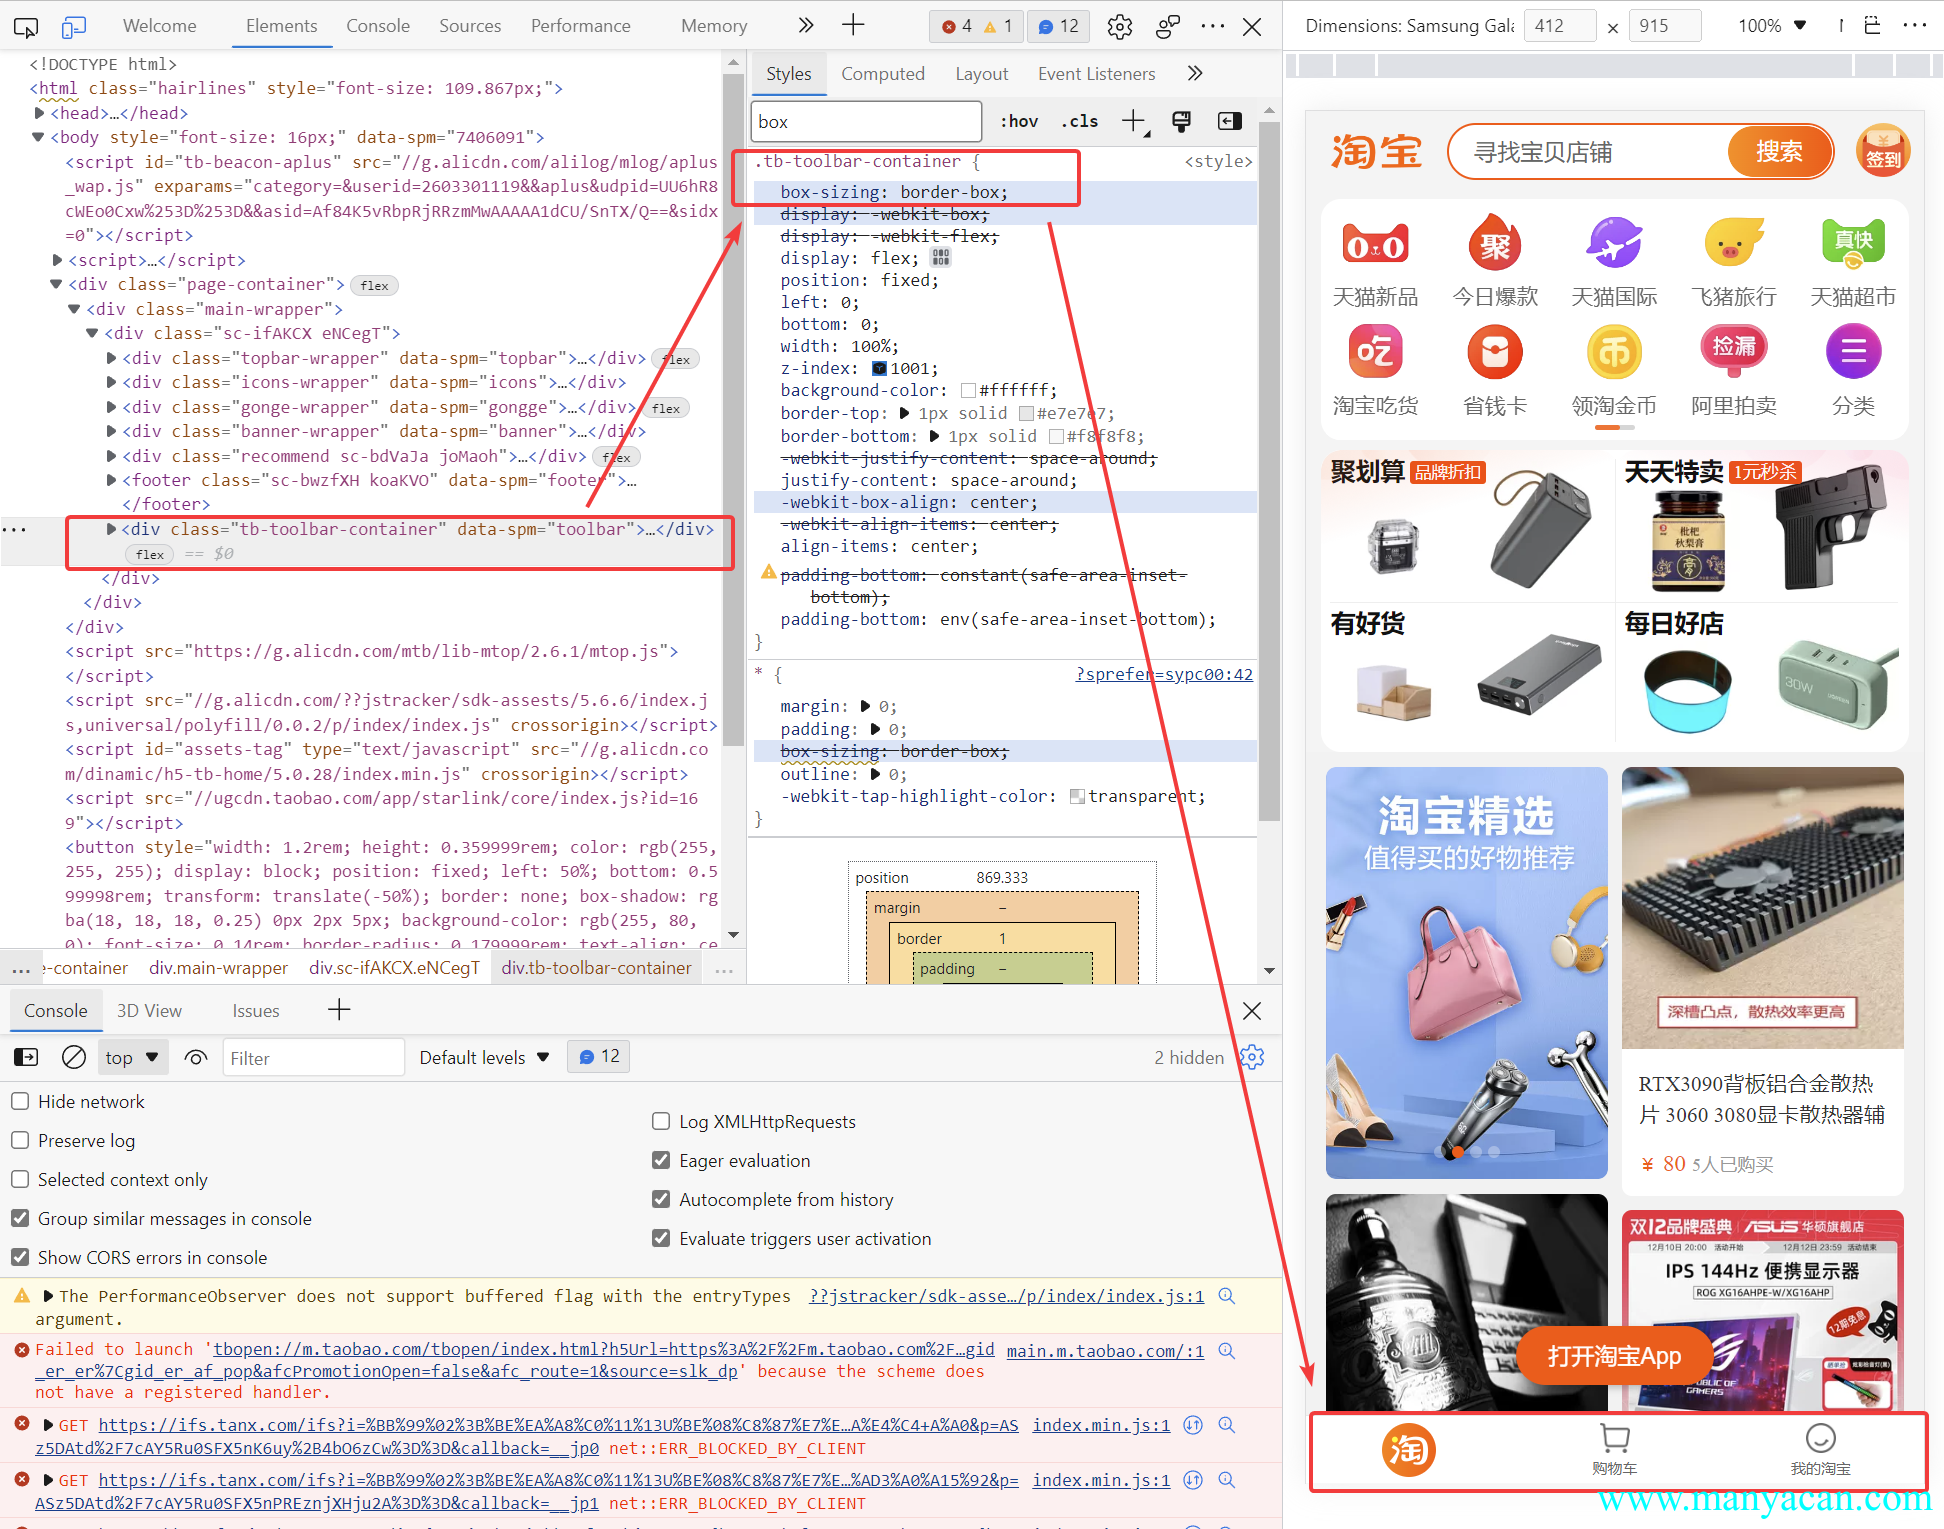
Task: Open DevTools settings gear
Action: (1119, 27)
